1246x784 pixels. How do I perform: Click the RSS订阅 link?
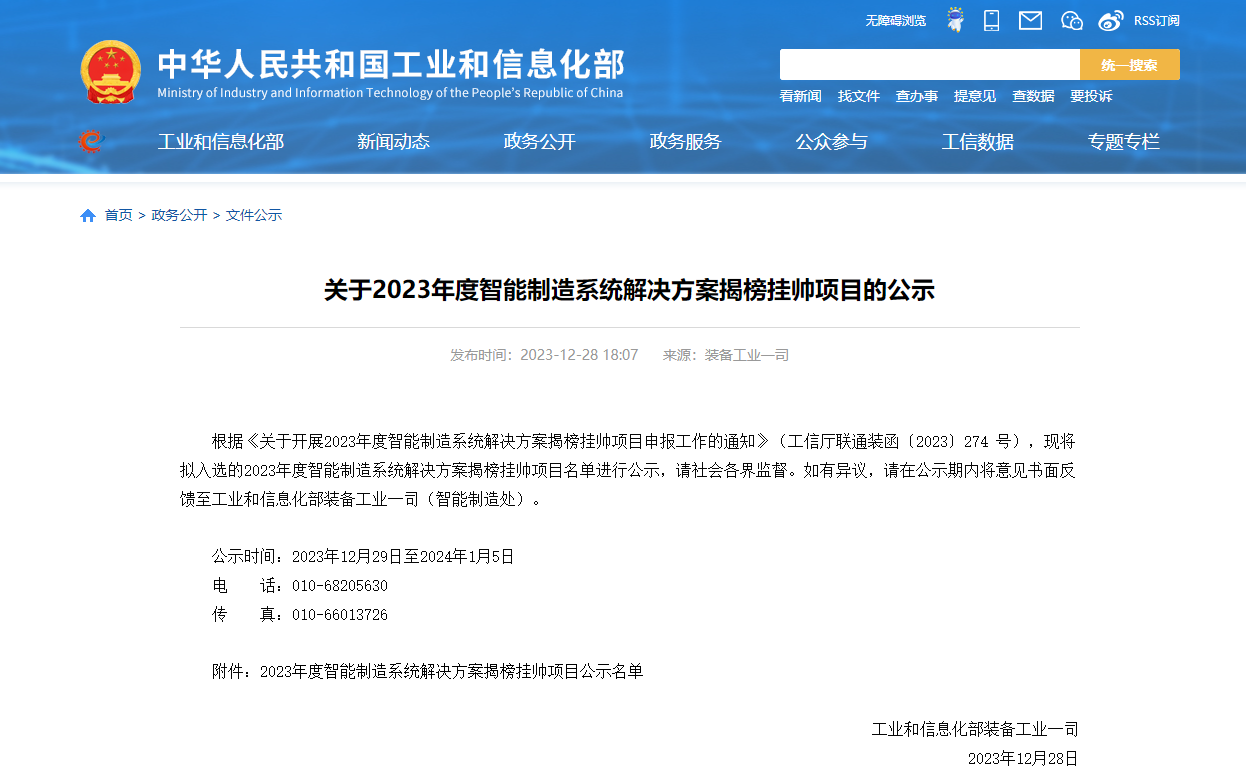1156,20
